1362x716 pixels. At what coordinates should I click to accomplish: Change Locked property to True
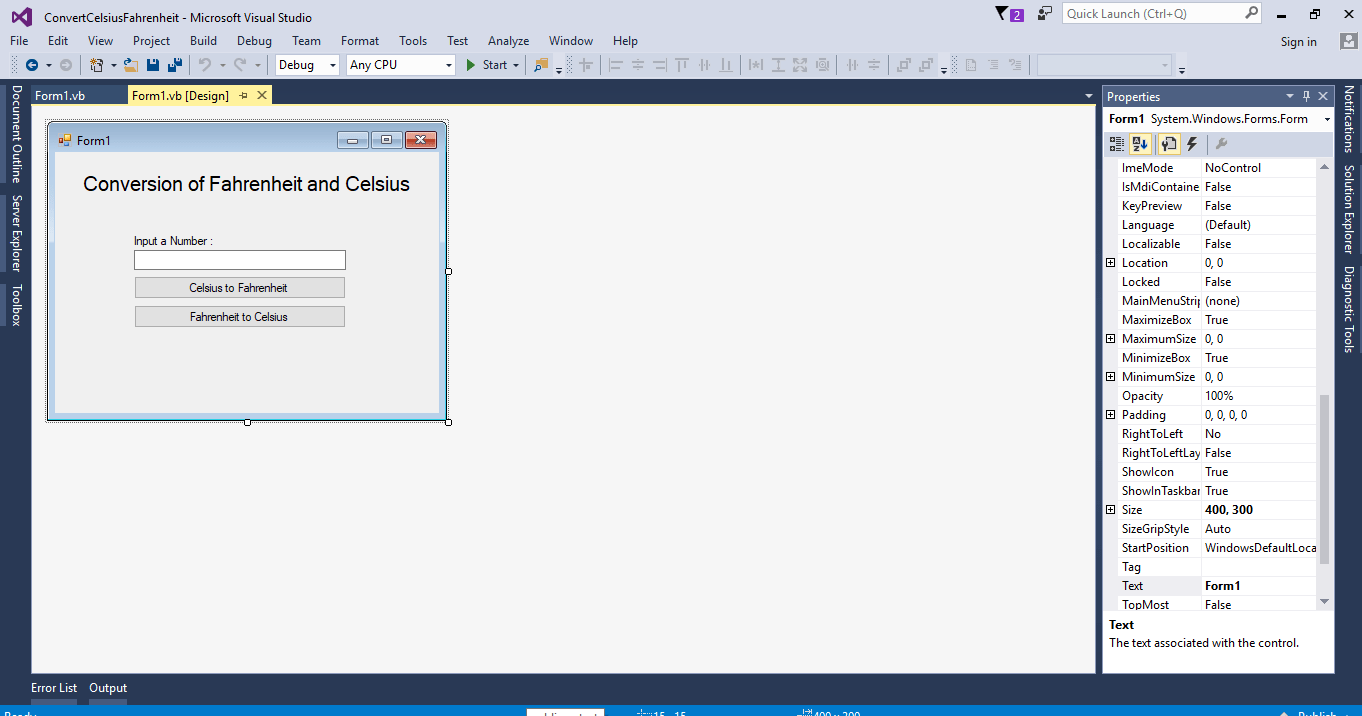(1260, 281)
